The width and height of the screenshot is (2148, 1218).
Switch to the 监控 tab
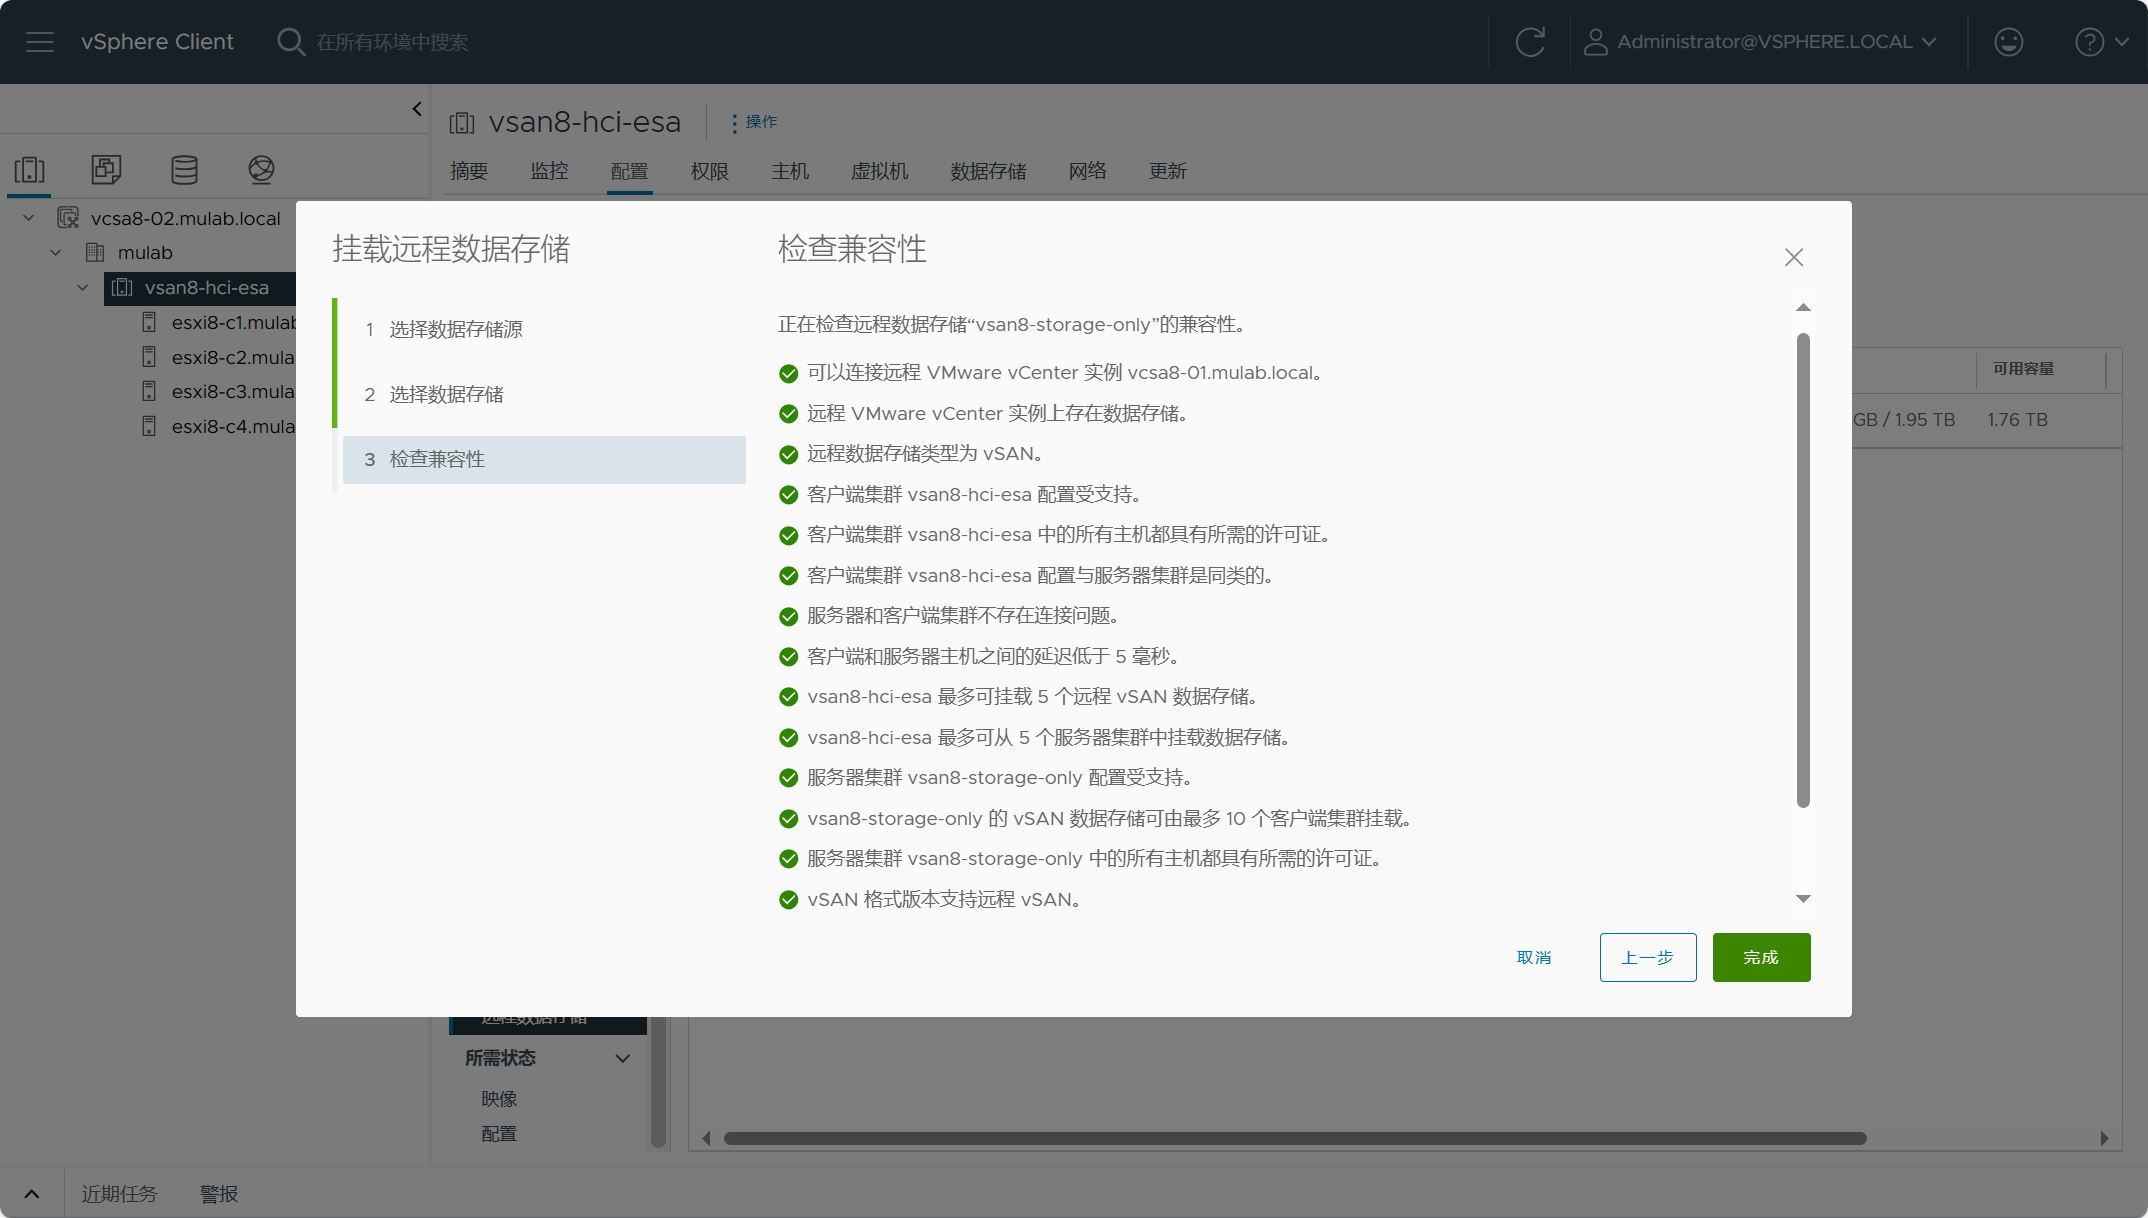point(549,172)
